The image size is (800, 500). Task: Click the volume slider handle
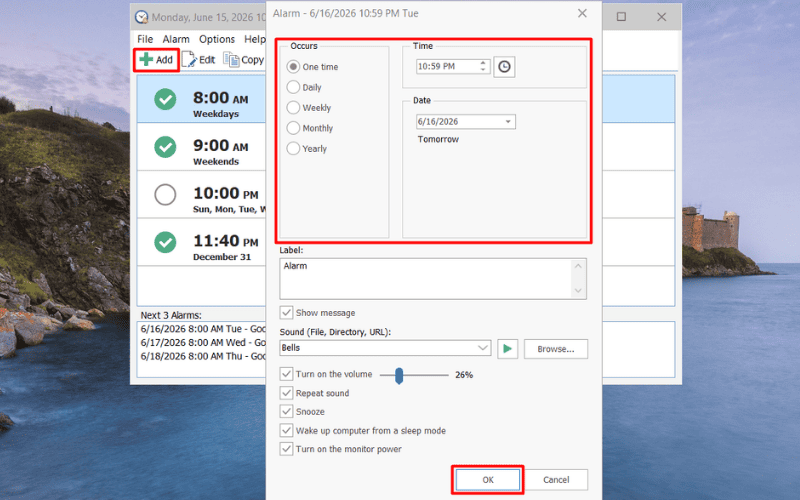pos(399,376)
